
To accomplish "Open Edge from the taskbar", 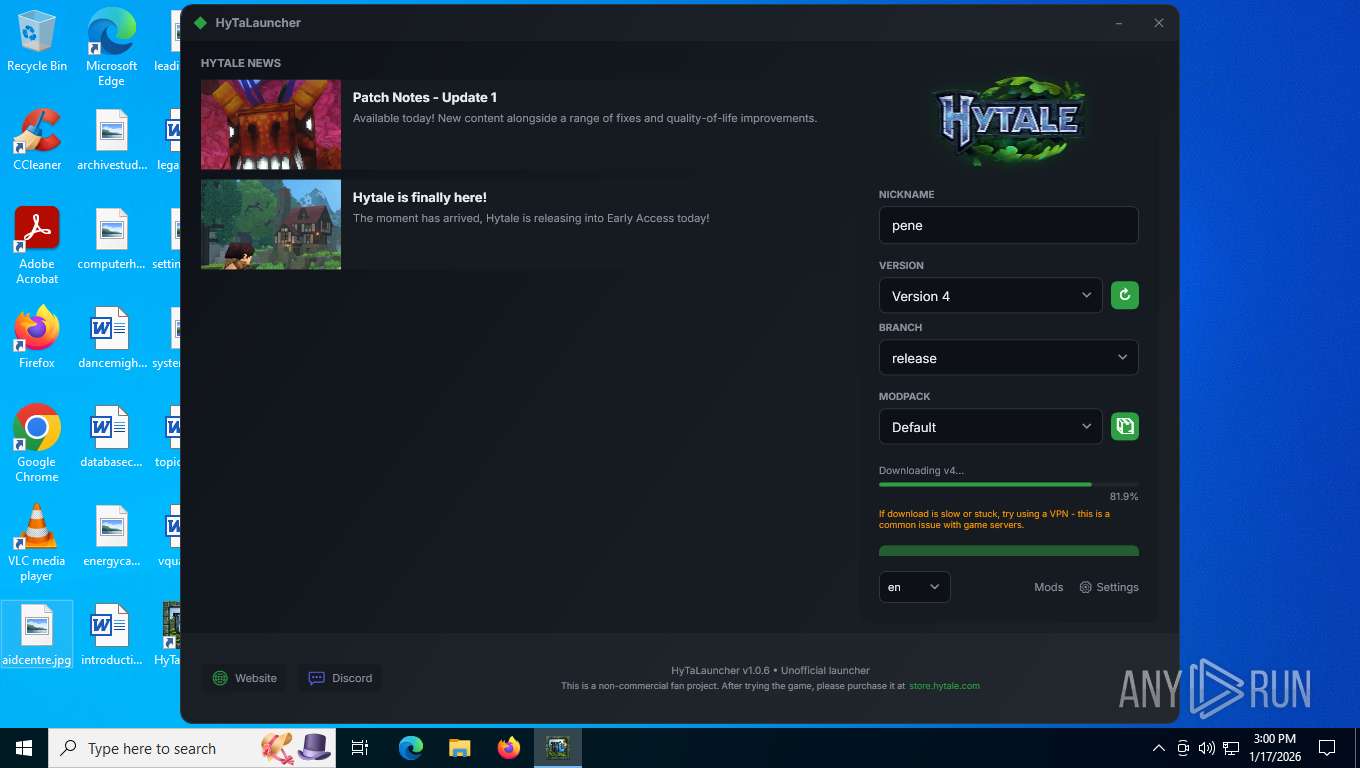I will coord(410,748).
